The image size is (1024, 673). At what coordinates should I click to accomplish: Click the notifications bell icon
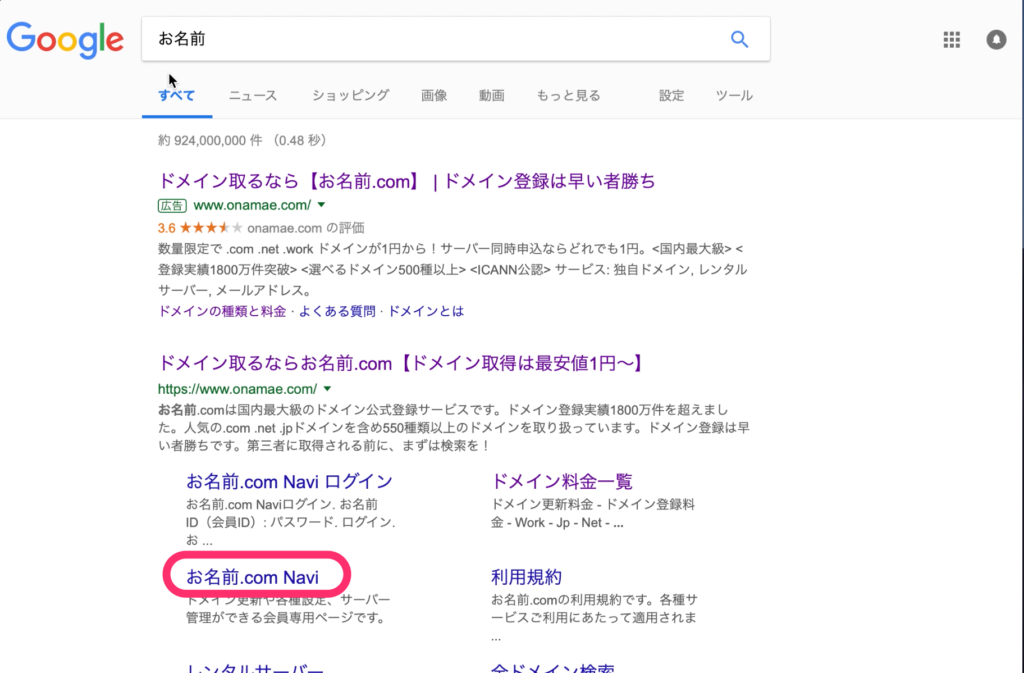(996, 40)
